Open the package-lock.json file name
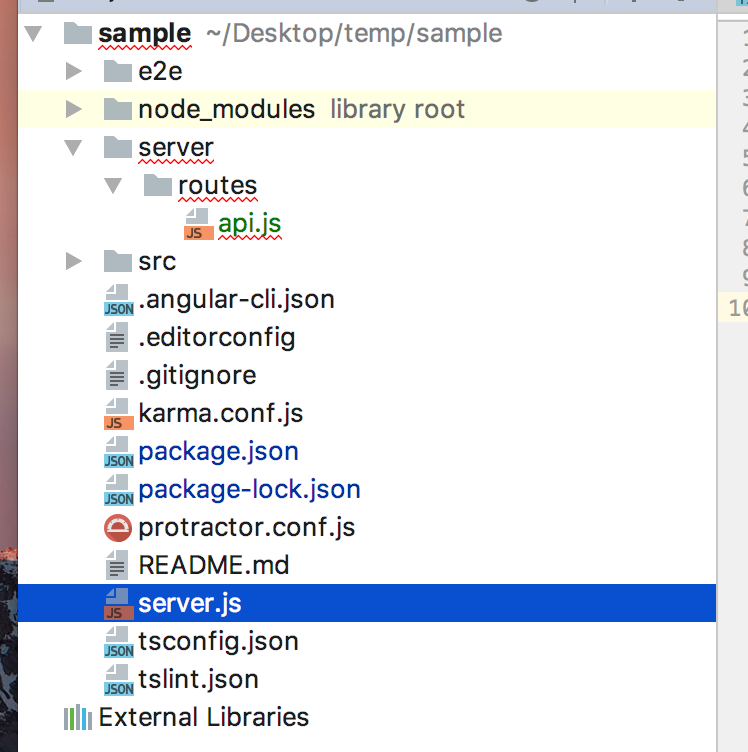This screenshot has height=752, width=748. (249, 490)
